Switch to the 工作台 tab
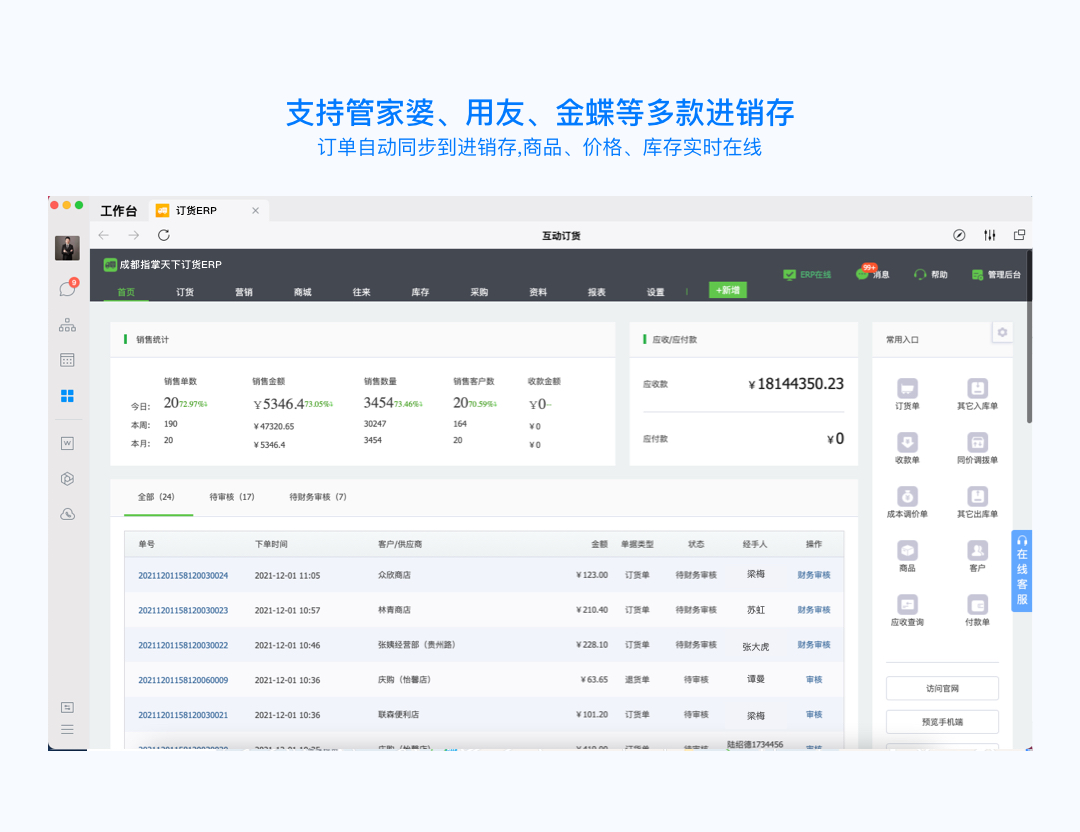The image size is (1080, 832). (x=118, y=211)
